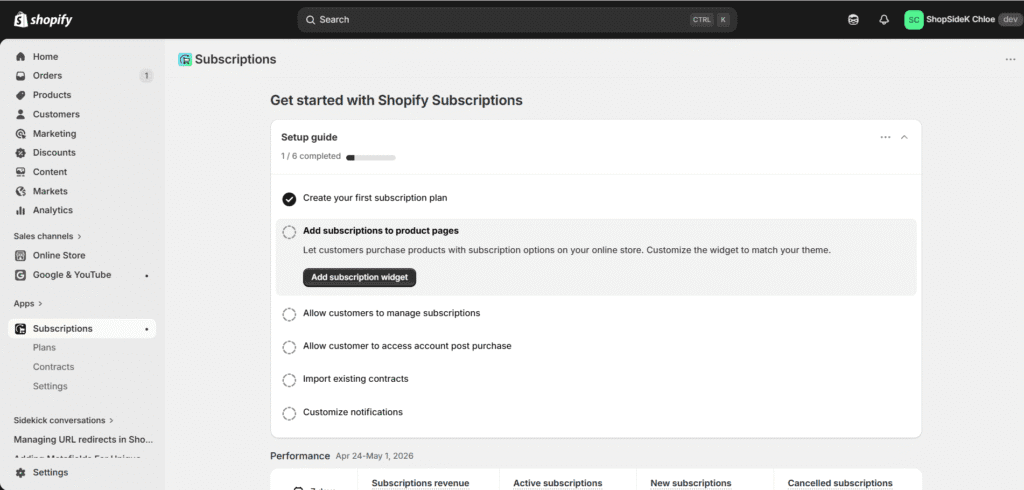This screenshot has width=1024, height=490.
Task: Click the Online Store storefront icon
Action: coord(20,255)
